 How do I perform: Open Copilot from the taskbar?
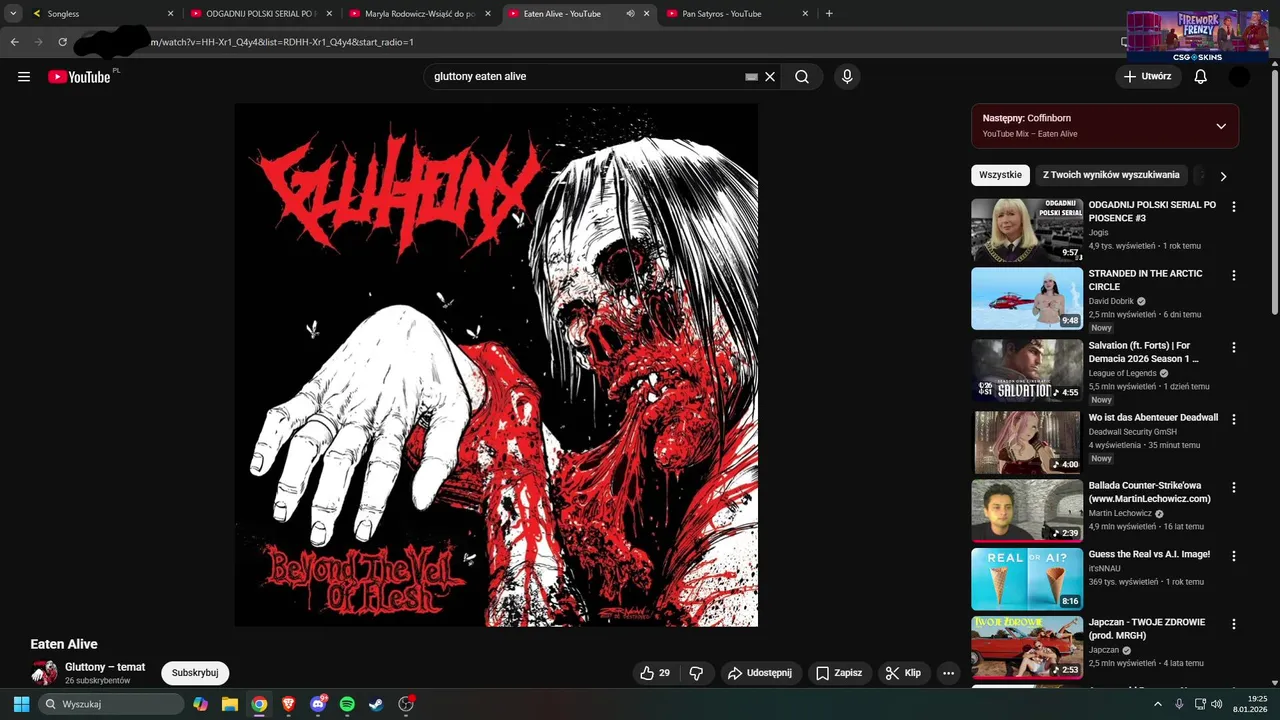click(201, 704)
